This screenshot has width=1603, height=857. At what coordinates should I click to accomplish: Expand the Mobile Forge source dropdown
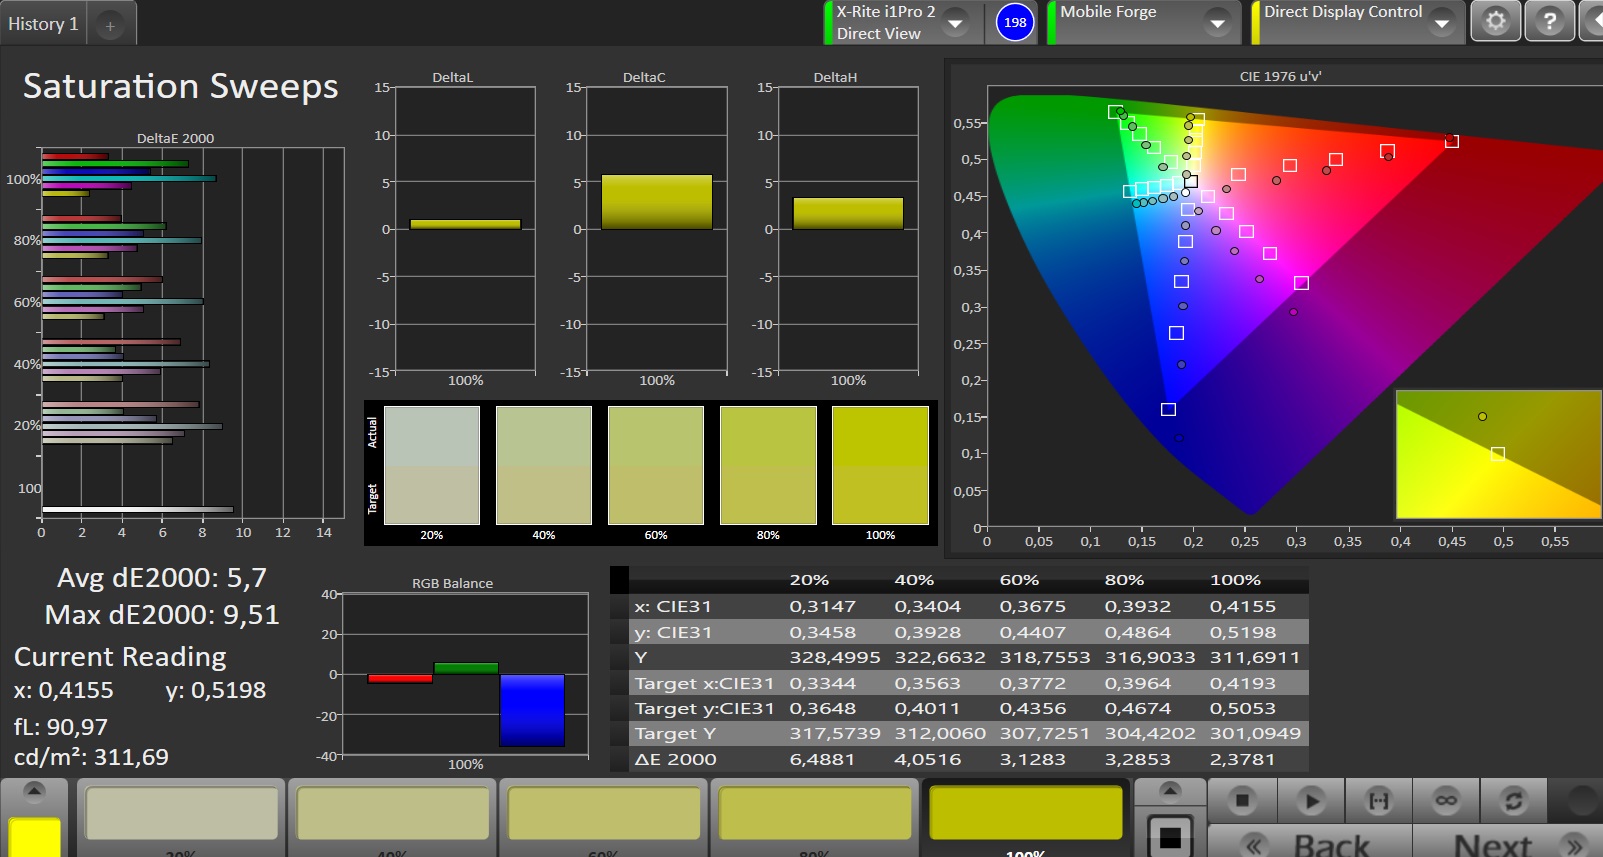(x=1217, y=22)
